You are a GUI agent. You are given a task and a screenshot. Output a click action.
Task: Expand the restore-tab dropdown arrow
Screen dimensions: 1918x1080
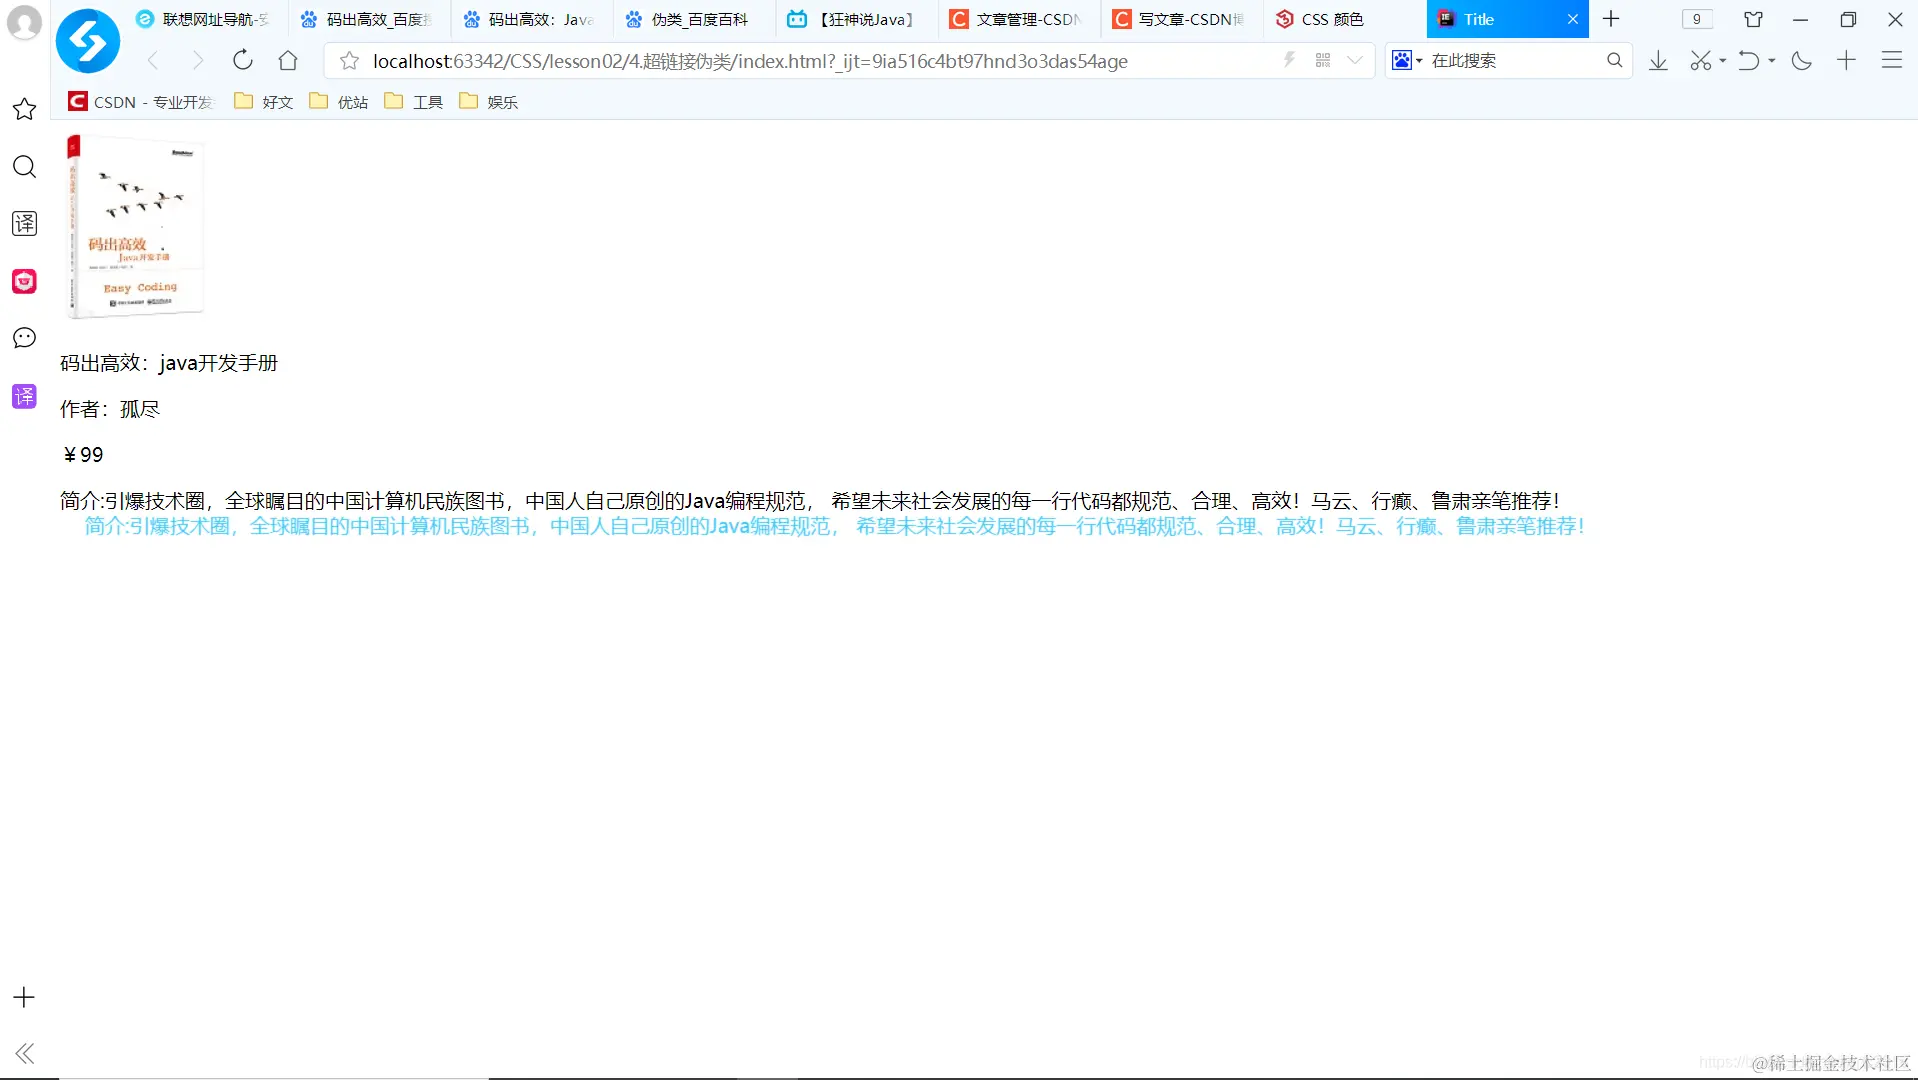[1772, 61]
